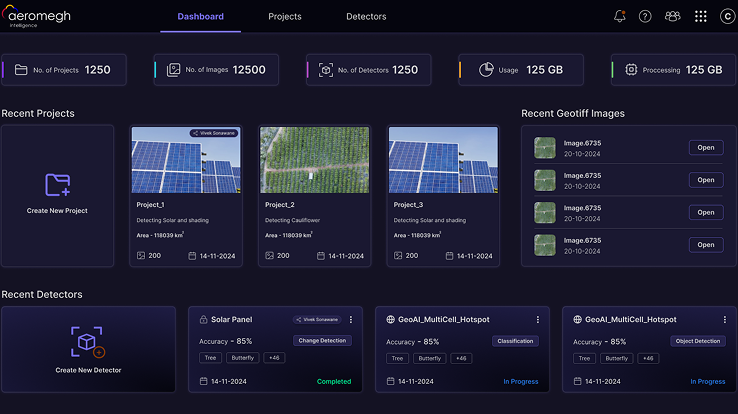The height and width of the screenshot is (414, 738).
Task: Expand +46 tags on Classification detector card
Action: click(x=461, y=358)
